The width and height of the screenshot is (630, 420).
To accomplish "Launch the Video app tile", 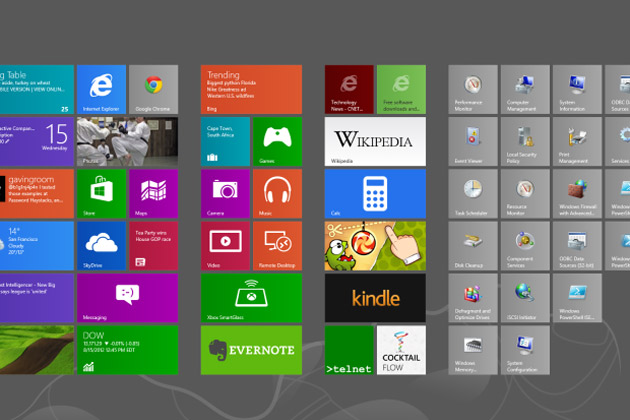I will pos(225,245).
